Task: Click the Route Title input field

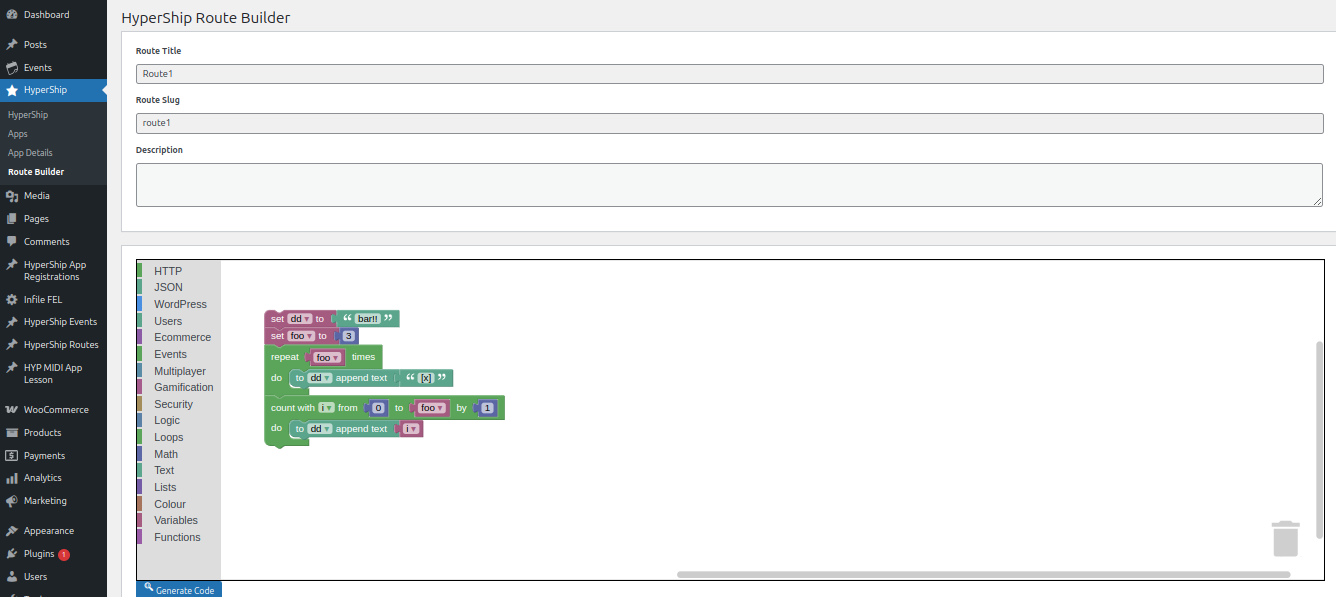Action: coord(729,74)
